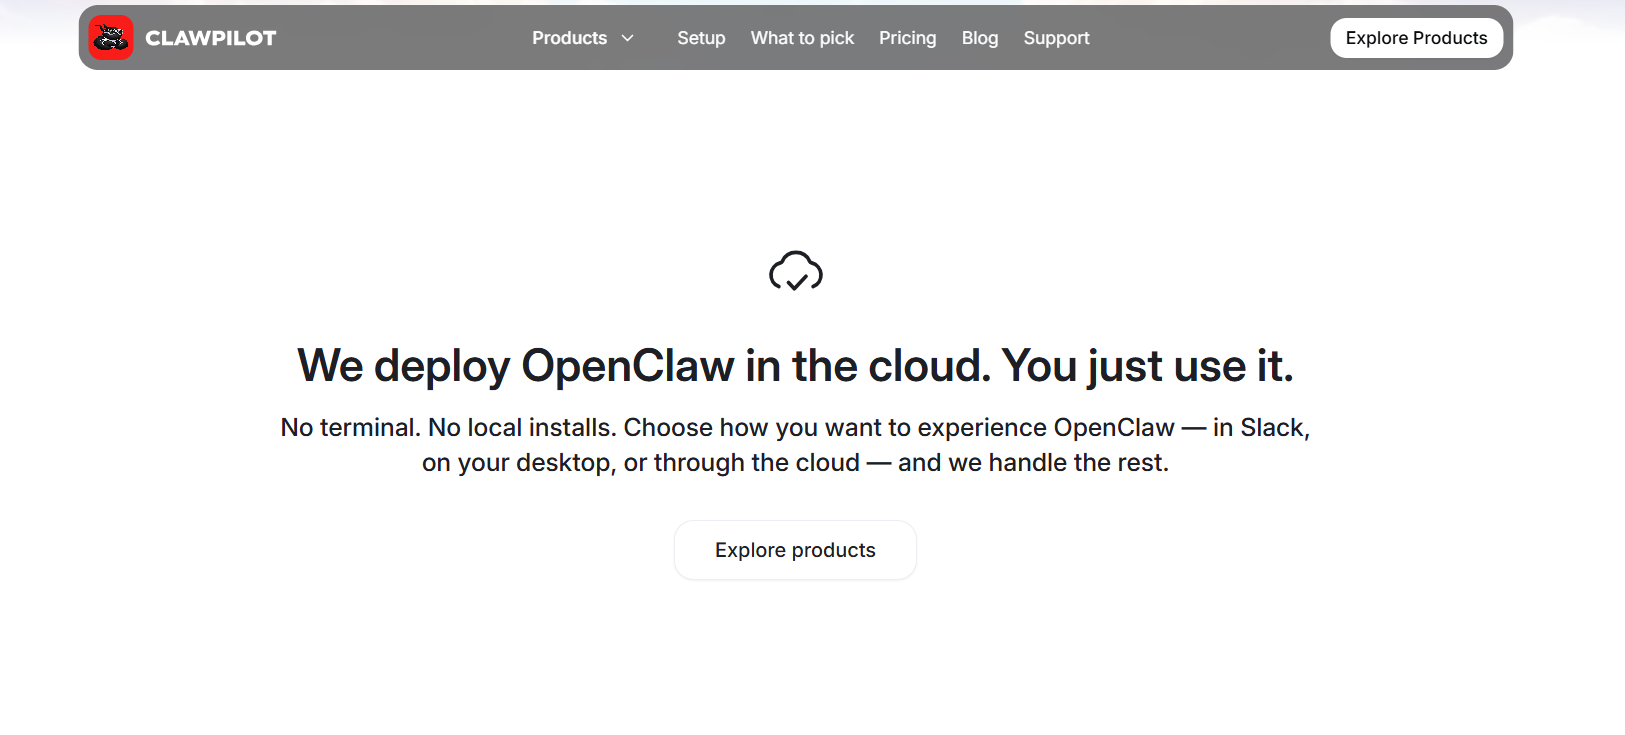Navigate to the Pricing page

click(908, 38)
